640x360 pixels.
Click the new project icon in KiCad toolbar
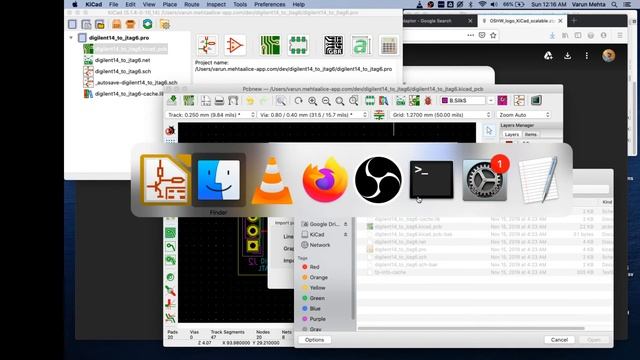coord(72,24)
